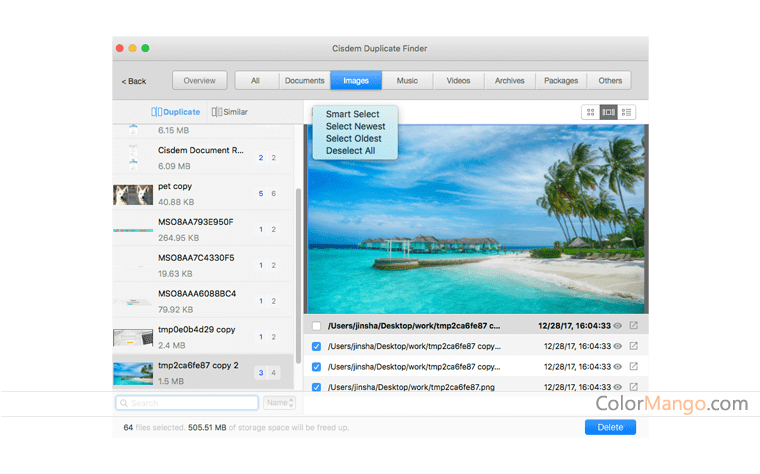Choose Smart Select from the menu

click(x=352, y=114)
